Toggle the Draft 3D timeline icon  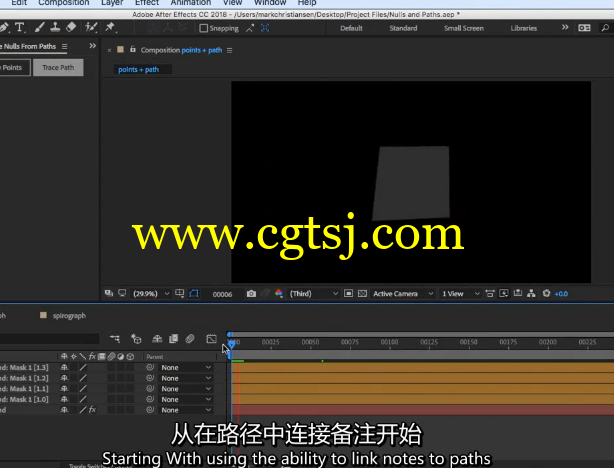(x=136, y=338)
